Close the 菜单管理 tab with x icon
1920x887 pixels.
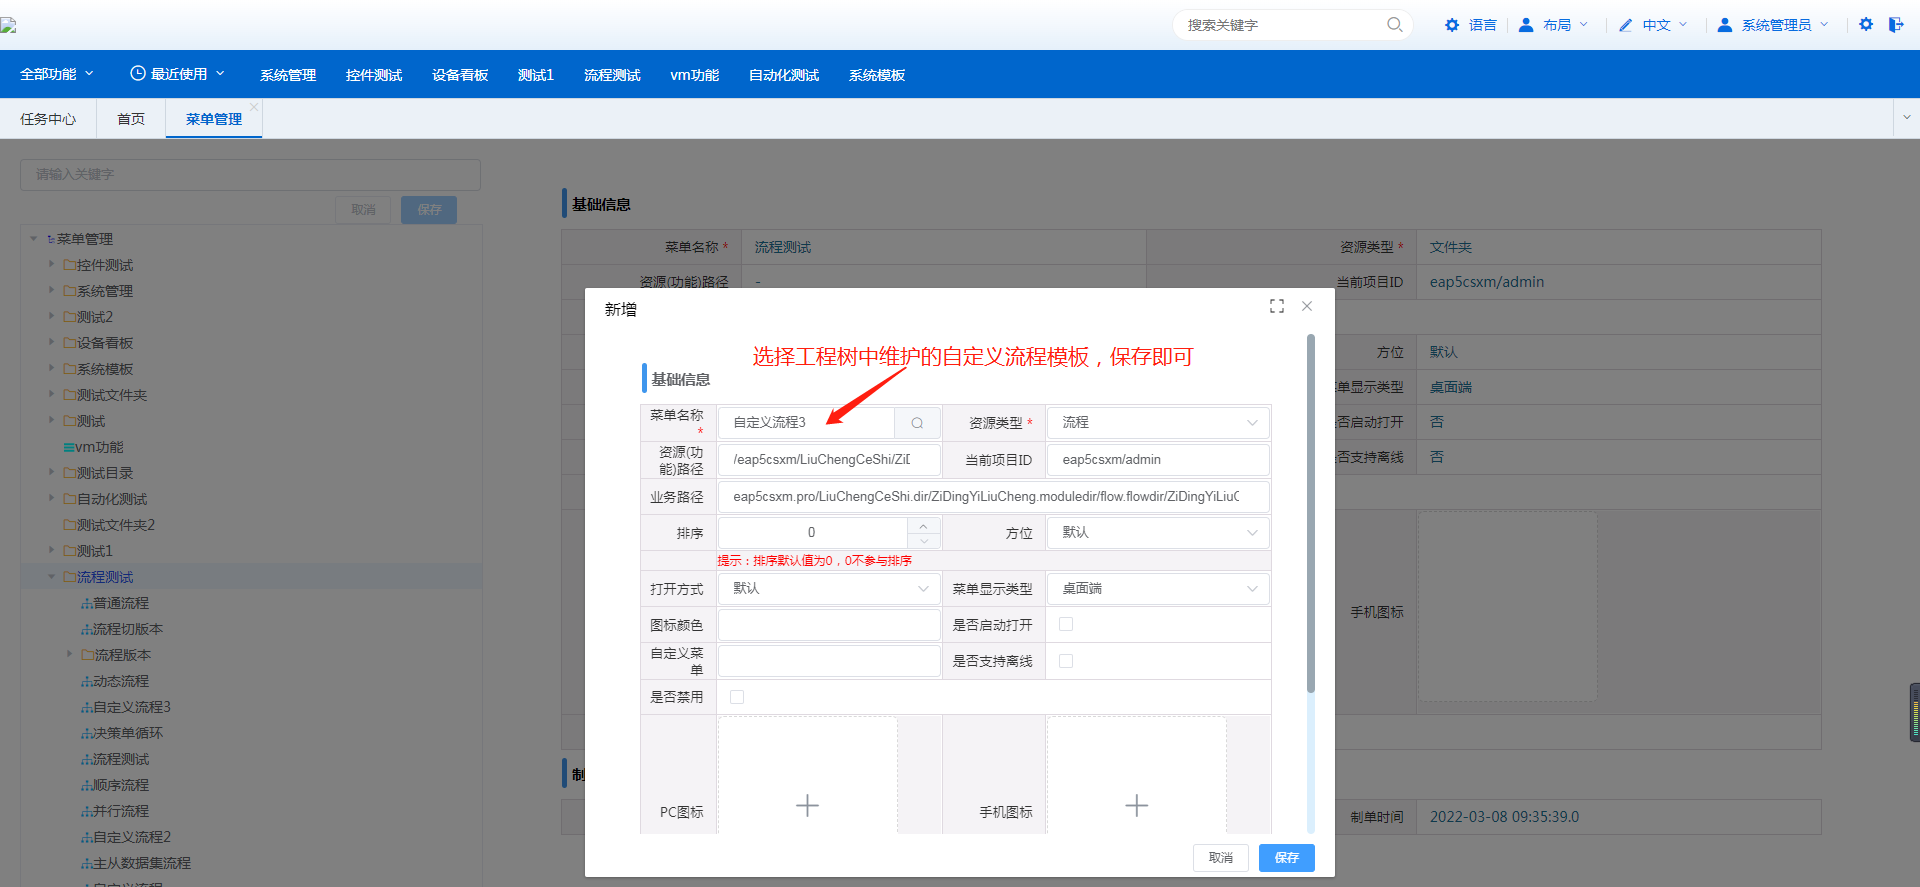pyautogui.click(x=254, y=107)
